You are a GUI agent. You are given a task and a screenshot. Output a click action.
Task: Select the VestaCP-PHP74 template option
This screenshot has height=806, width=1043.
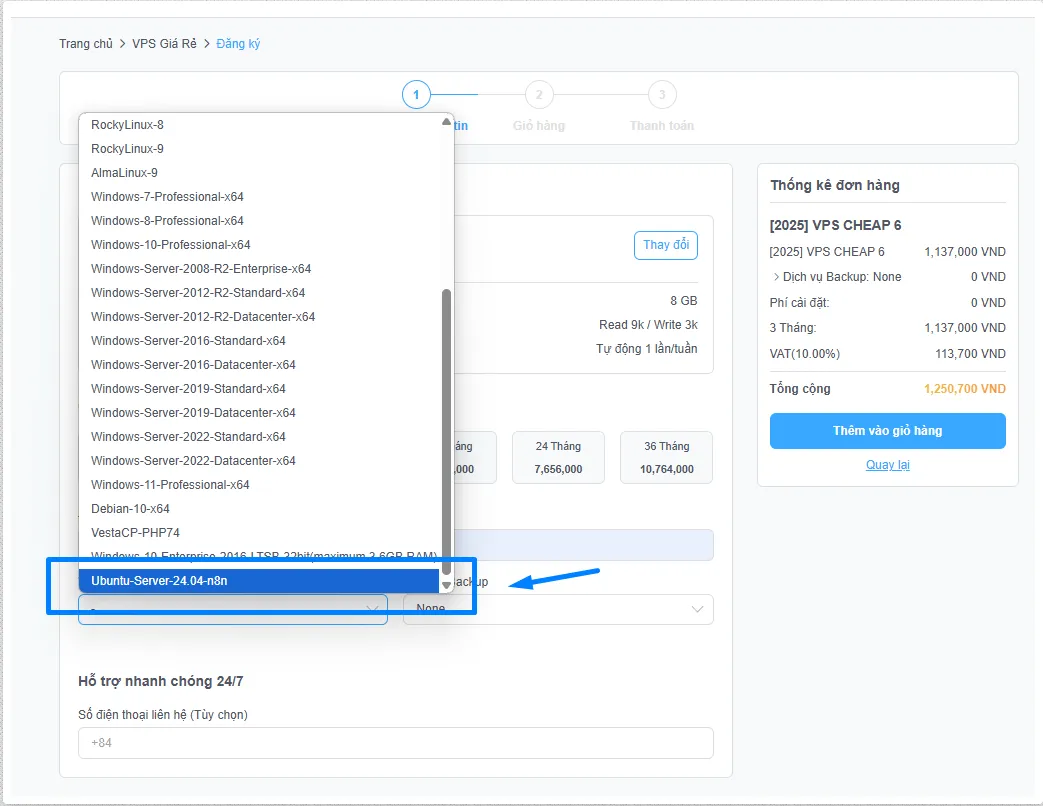[135, 533]
